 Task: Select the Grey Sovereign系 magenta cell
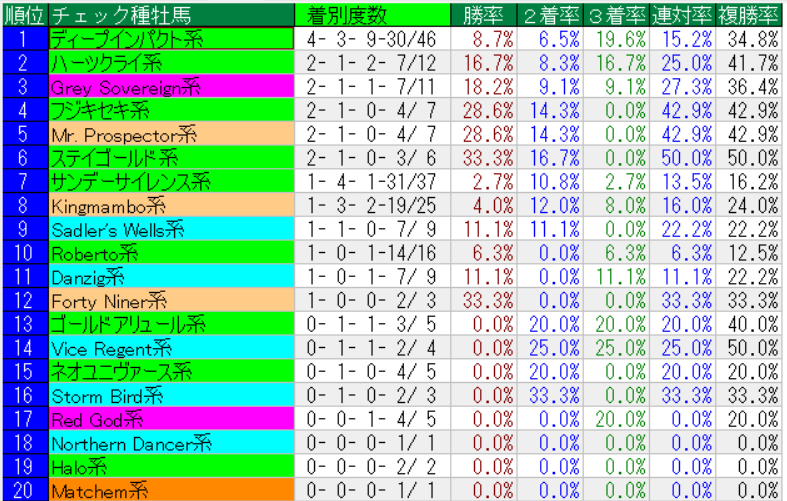coord(171,87)
